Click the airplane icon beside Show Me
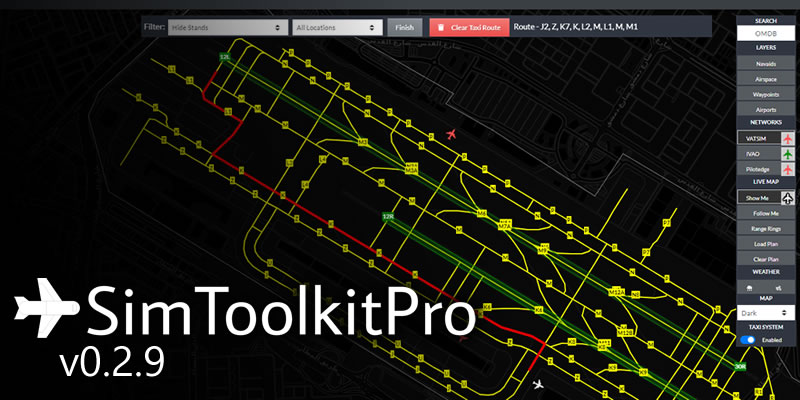 pos(788,198)
